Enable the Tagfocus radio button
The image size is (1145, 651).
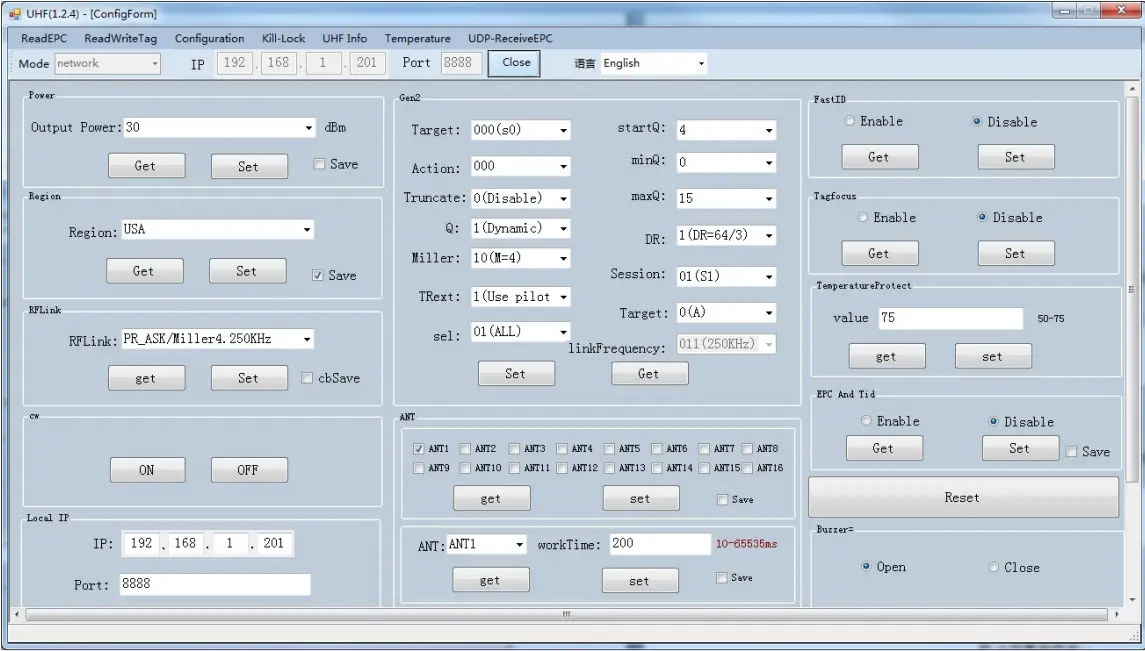coord(847,217)
